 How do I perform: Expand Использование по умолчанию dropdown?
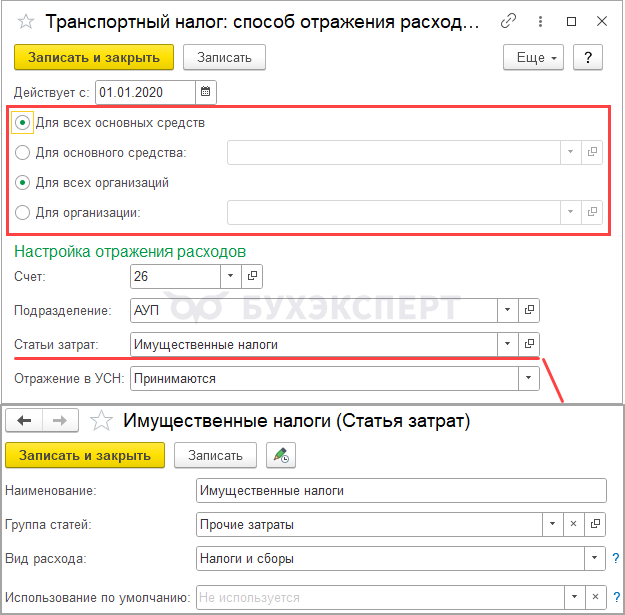pos(575,597)
